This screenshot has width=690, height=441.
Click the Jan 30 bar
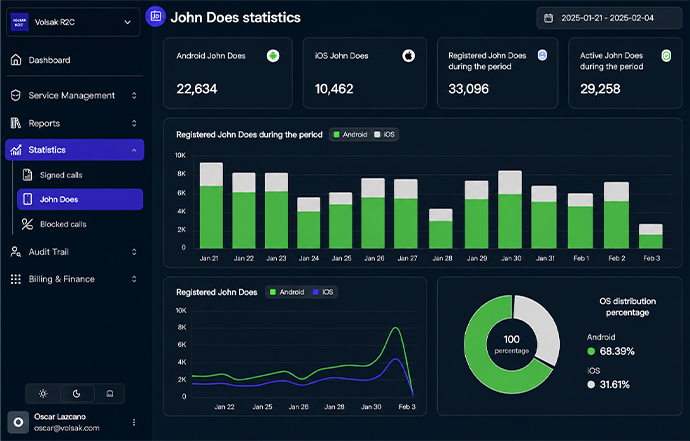pos(510,209)
